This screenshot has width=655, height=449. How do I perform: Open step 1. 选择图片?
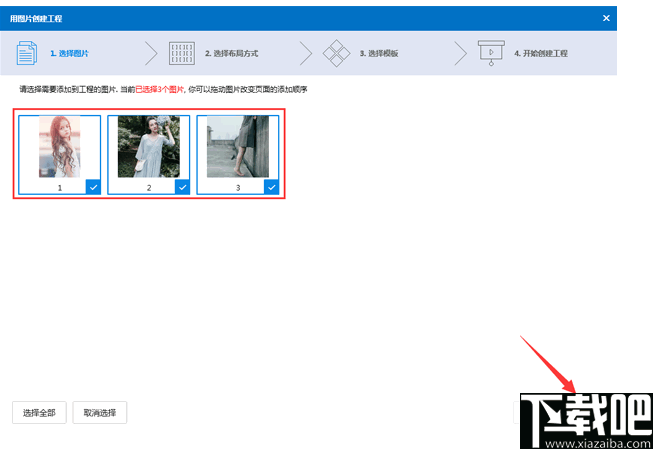point(69,53)
